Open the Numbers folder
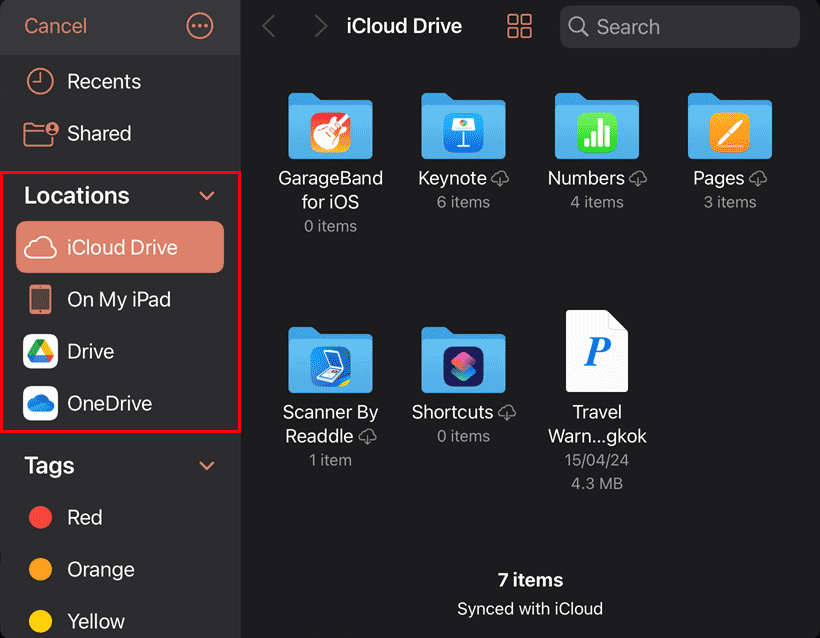Viewport: 820px width, 638px height. pyautogui.click(x=597, y=127)
